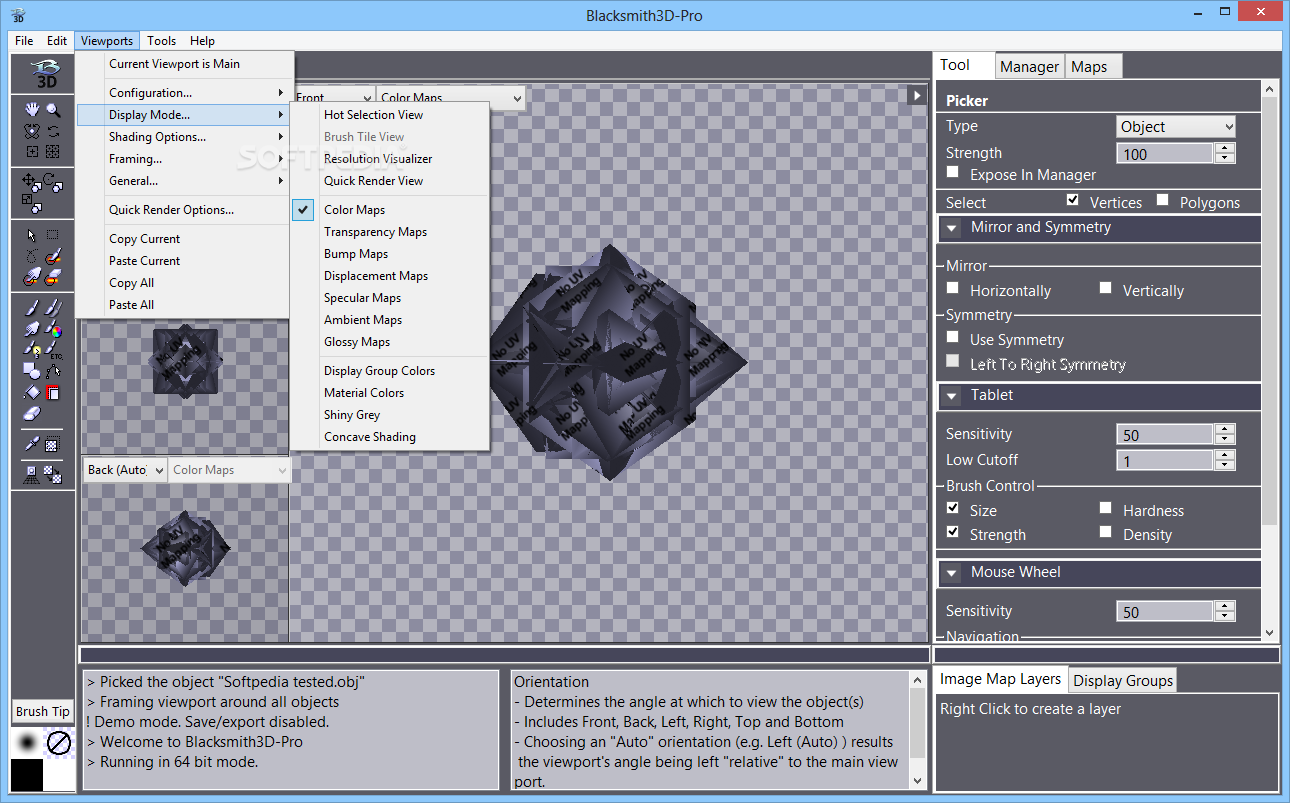Click the black foreground color swatch
This screenshot has height=803, width=1290.
click(x=27, y=775)
